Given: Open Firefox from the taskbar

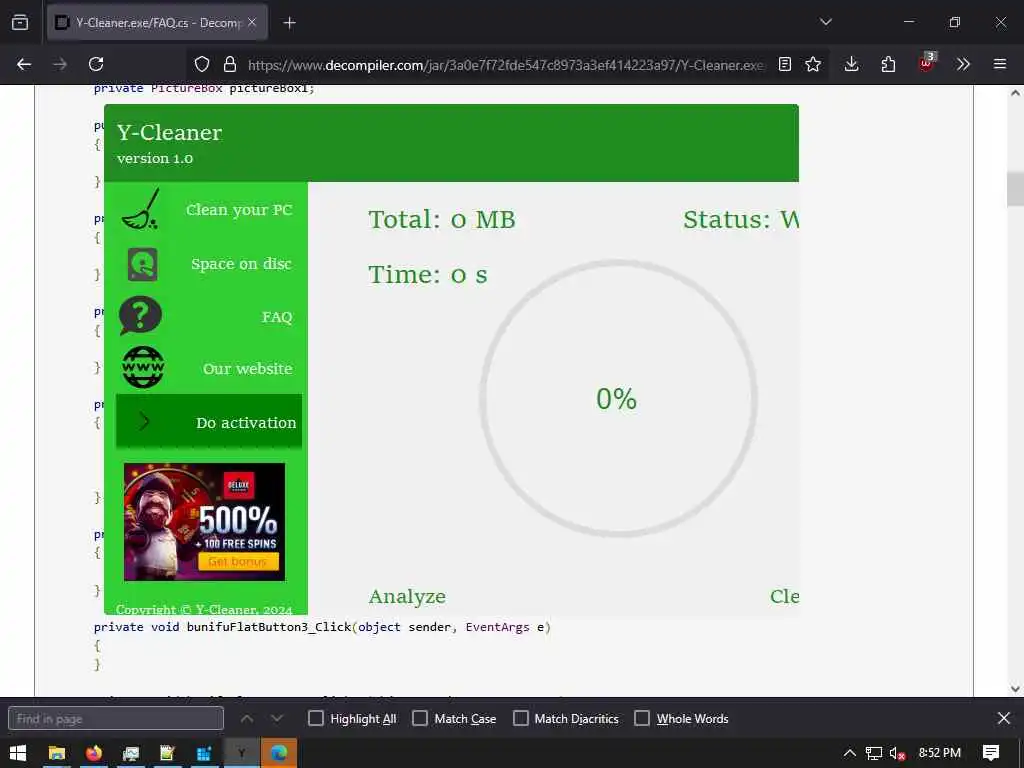Looking at the screenshot, I should [x=94, y=753].
